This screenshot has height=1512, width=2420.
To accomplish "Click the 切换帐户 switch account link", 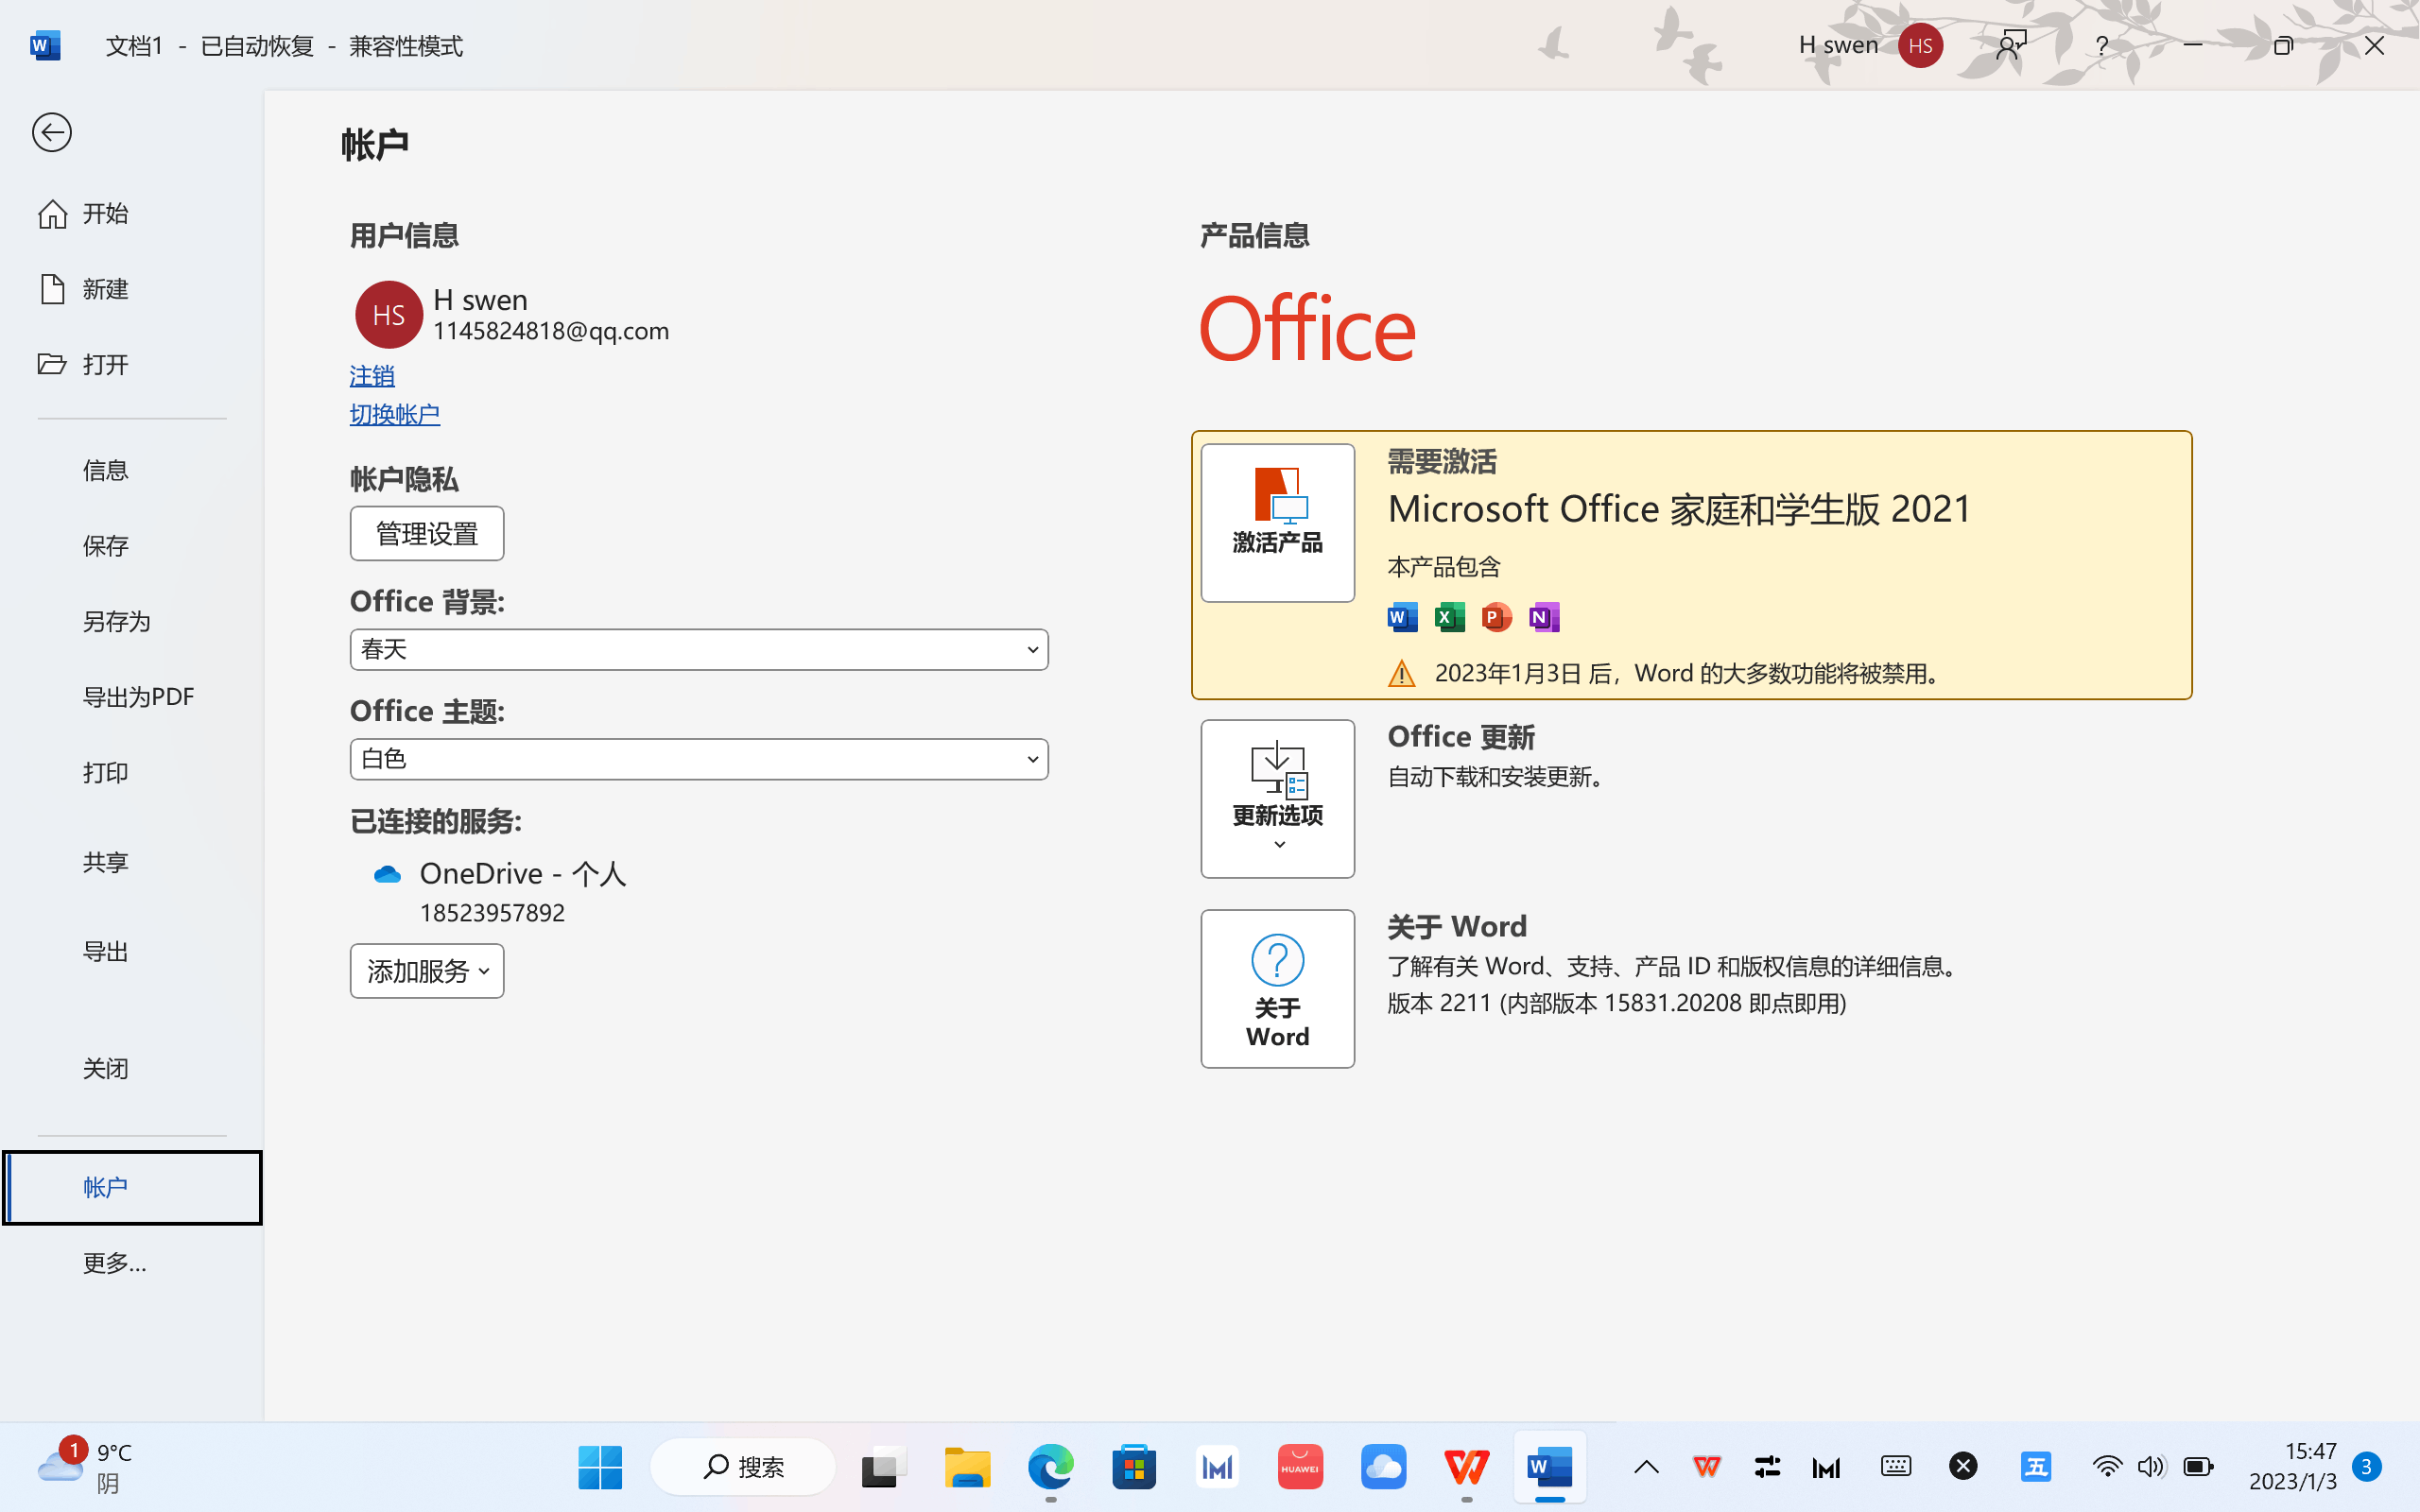I will click(394, 414).
